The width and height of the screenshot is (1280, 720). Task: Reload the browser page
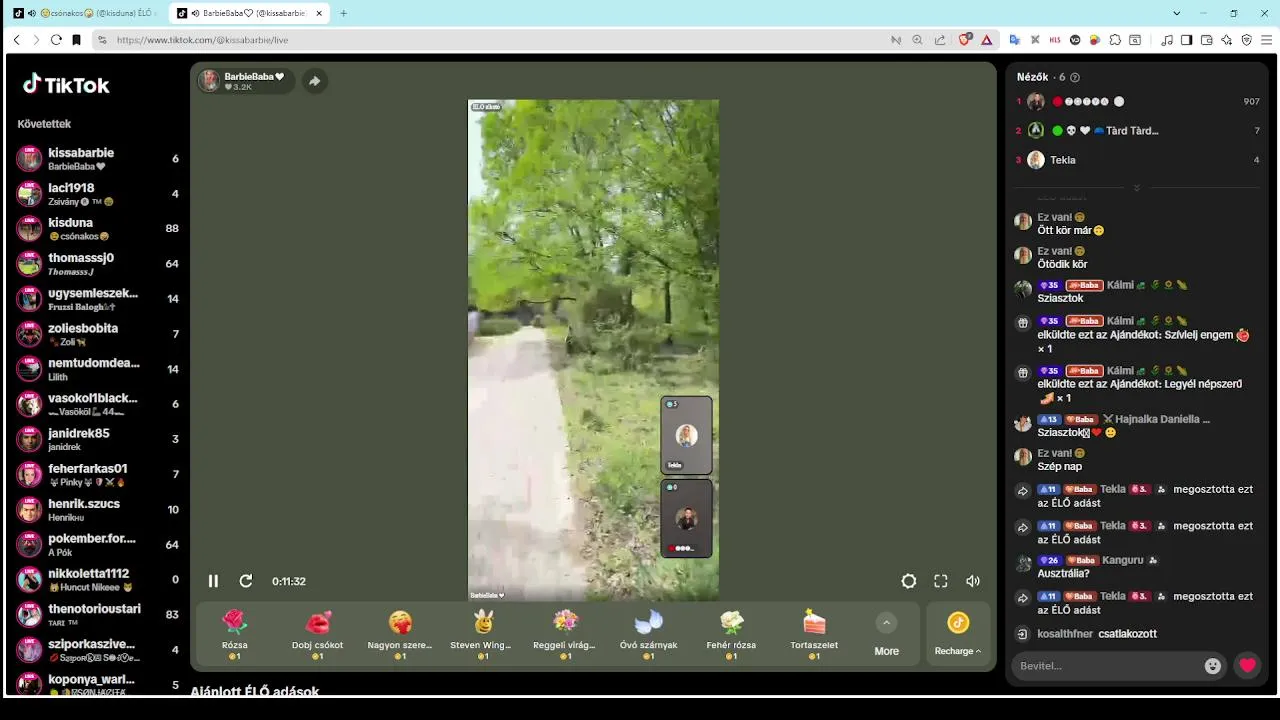(56, 40)
